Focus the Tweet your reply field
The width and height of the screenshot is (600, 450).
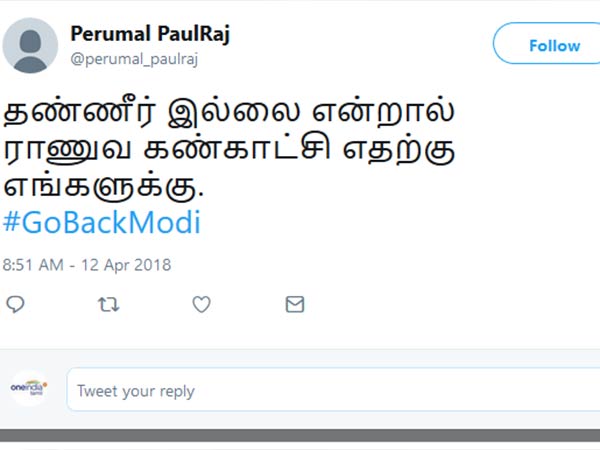point(330,390)
